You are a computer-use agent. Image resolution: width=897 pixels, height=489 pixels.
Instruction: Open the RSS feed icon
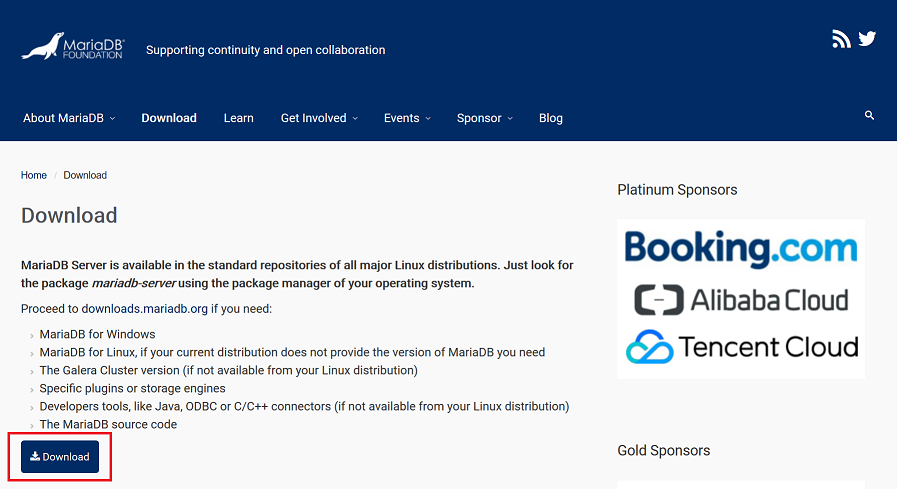[x=841, y=39]
